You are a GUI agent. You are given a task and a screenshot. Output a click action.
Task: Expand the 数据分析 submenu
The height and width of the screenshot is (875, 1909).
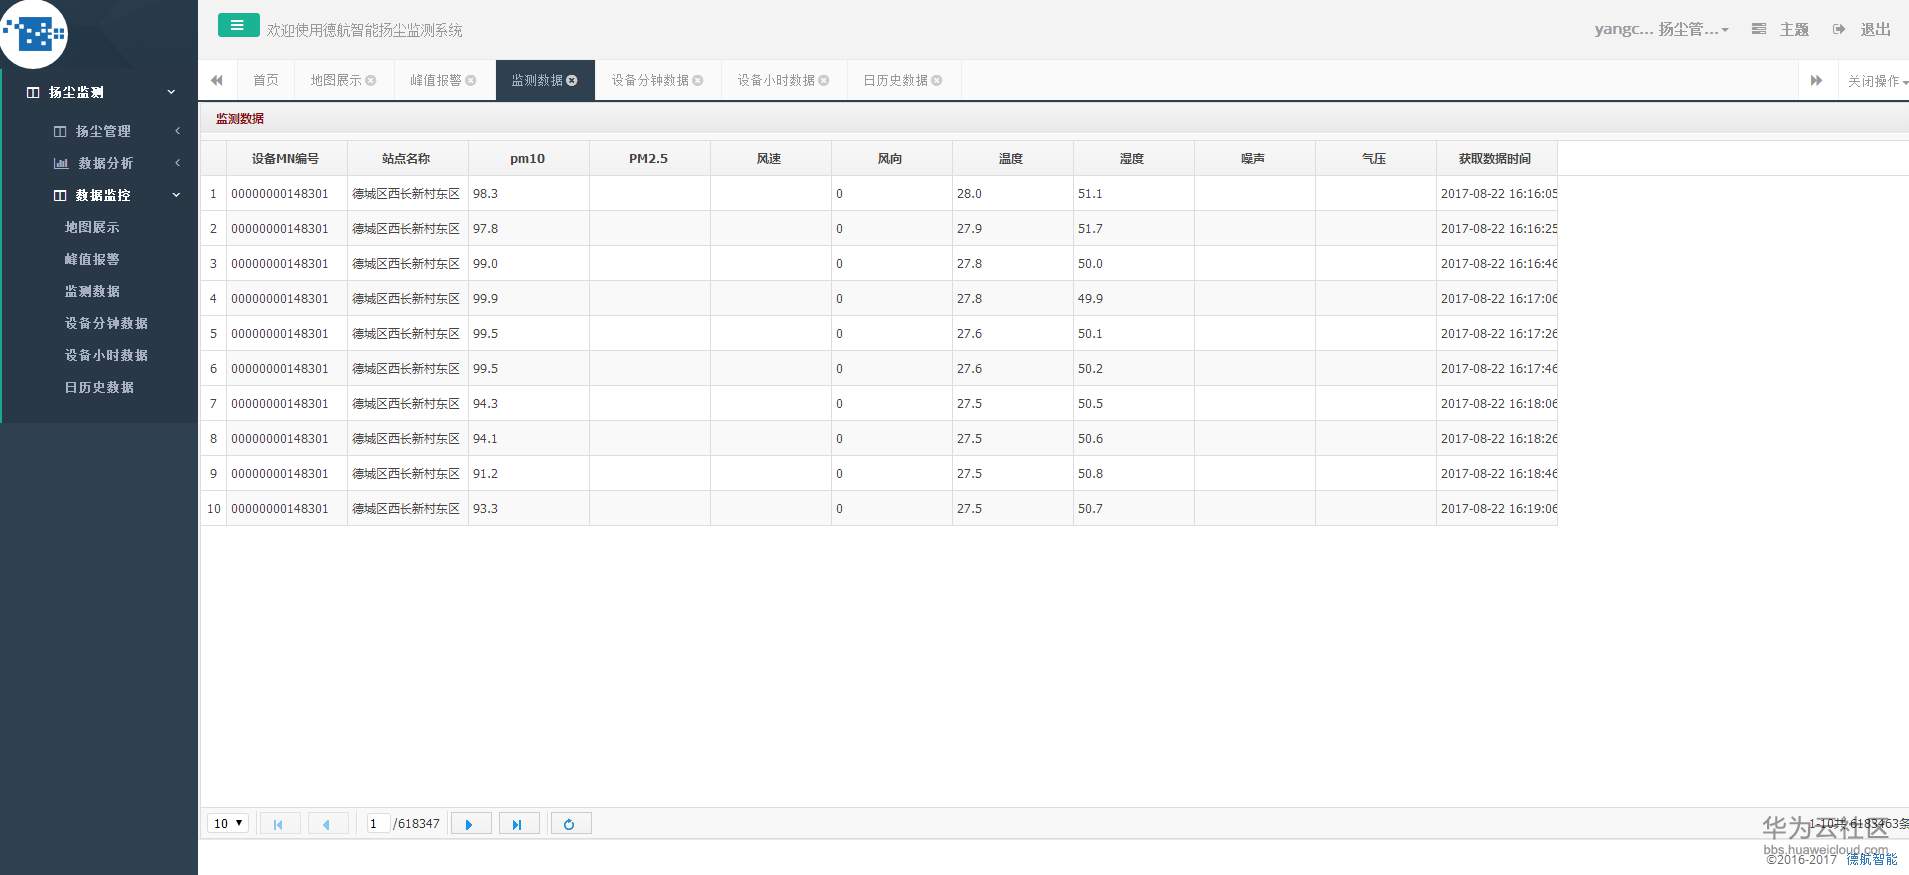(x=177, y=163)
